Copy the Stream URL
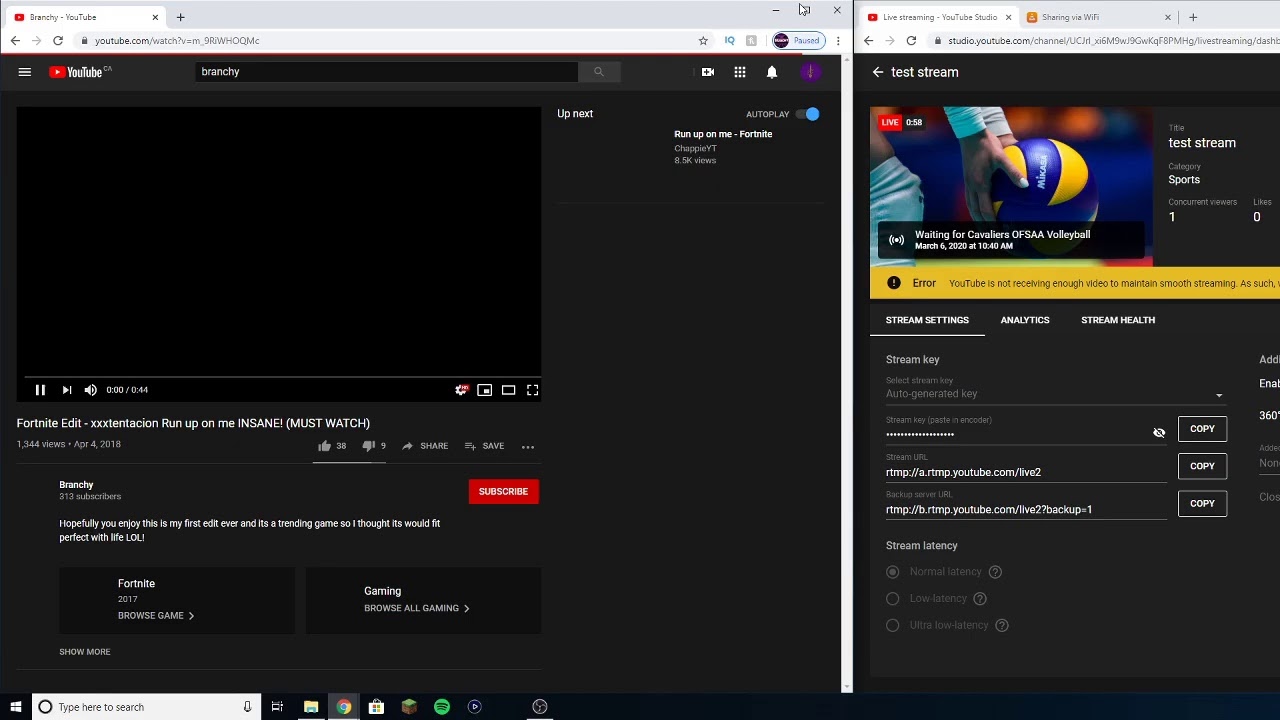Viewport: 1280px width, 720px height. [x=1202, y=466]
